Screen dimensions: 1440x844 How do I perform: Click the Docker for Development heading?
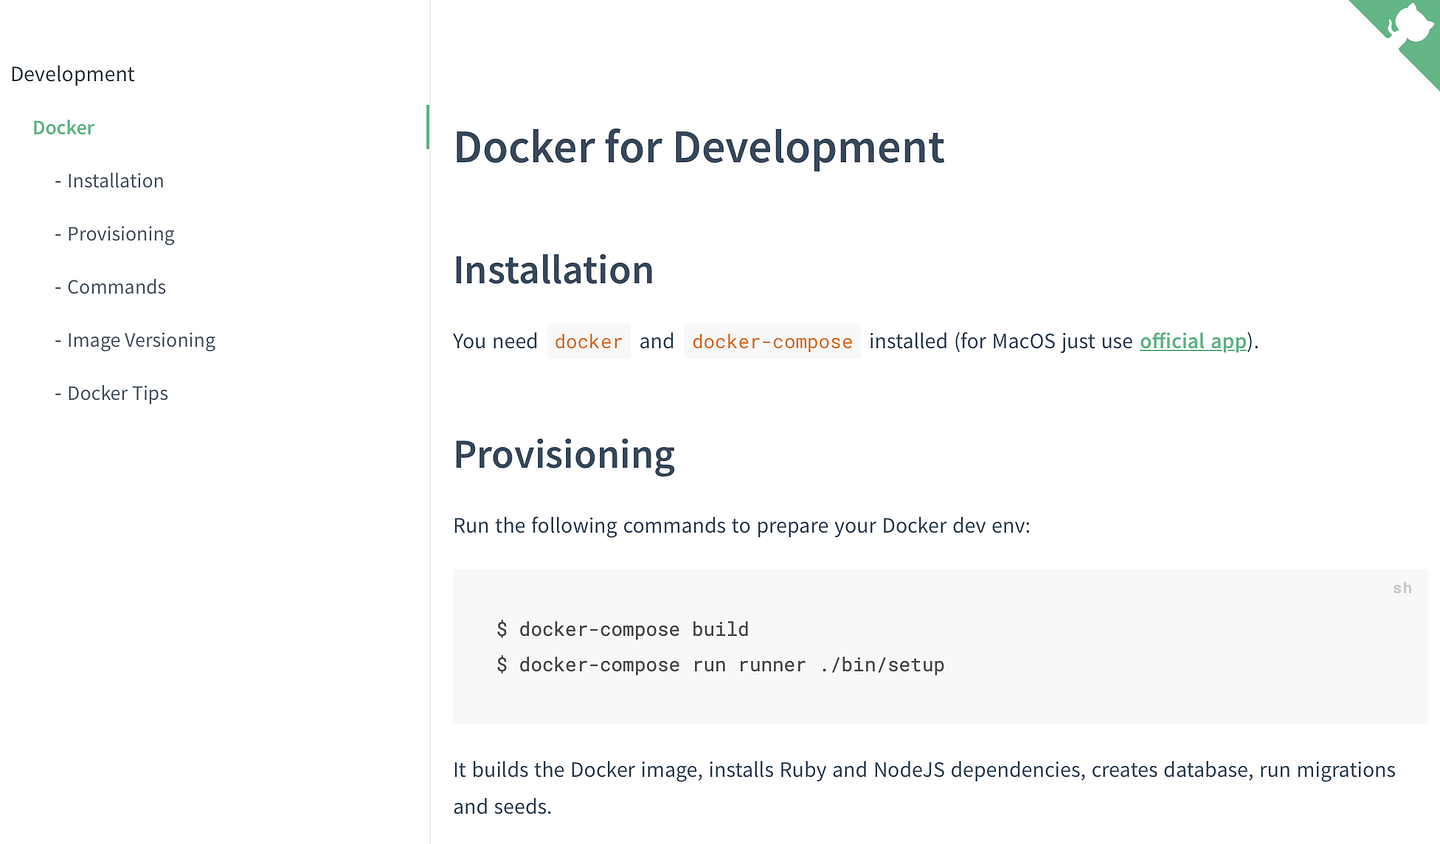(x=698, y=147)
